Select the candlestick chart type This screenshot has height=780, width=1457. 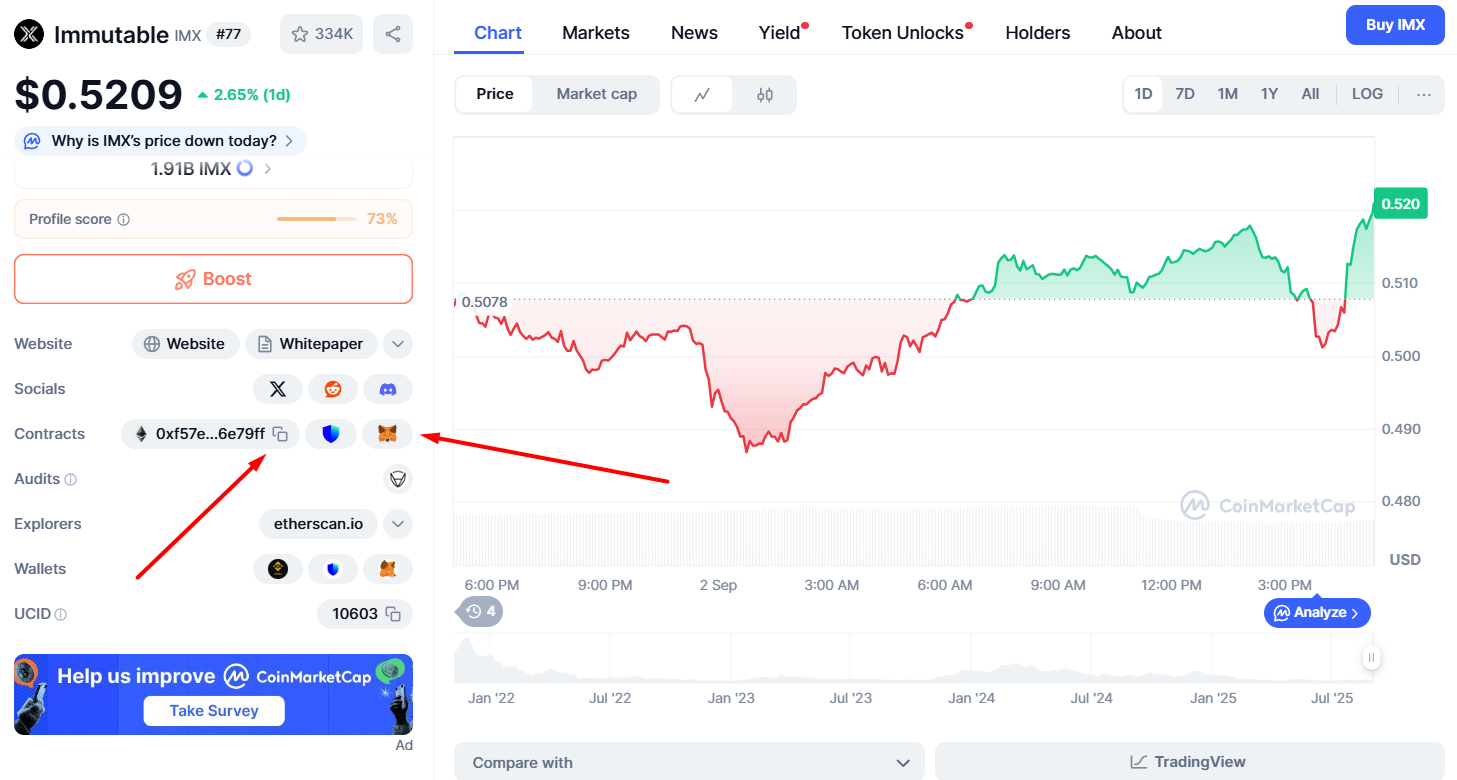point(765,95)
